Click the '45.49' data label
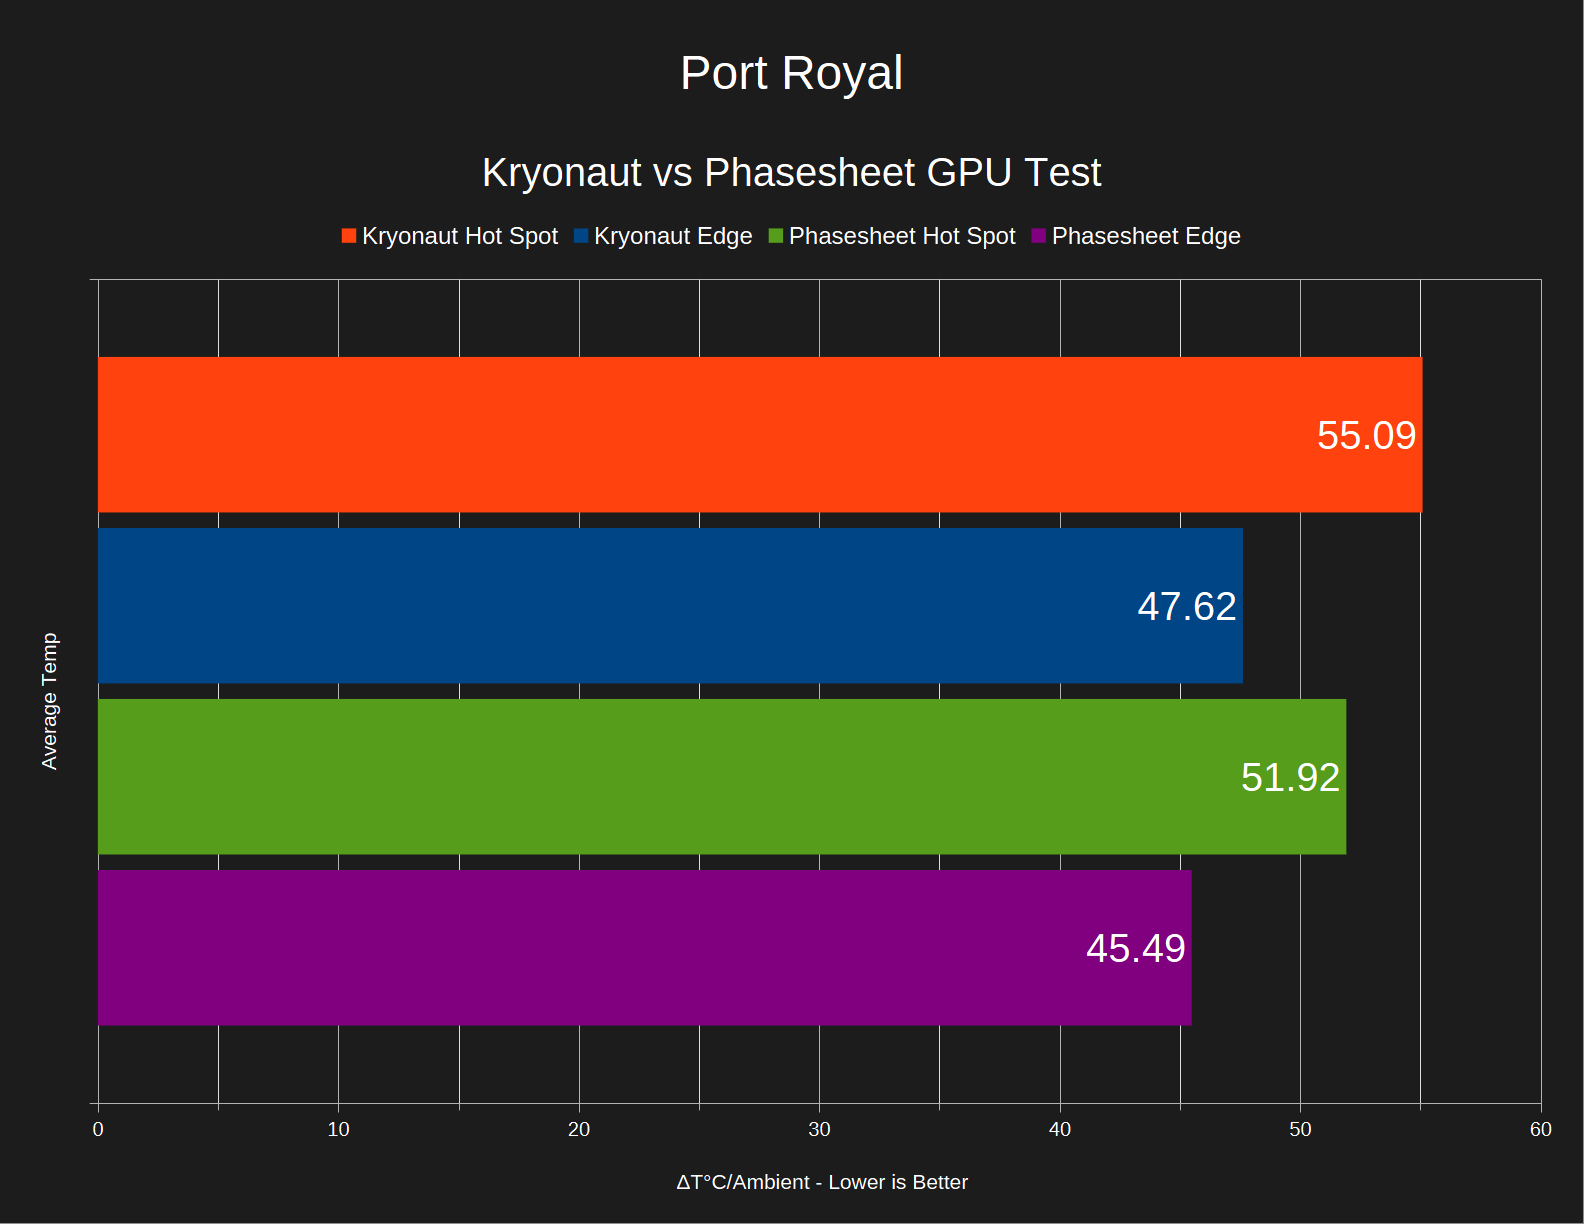 (1136, 949)
